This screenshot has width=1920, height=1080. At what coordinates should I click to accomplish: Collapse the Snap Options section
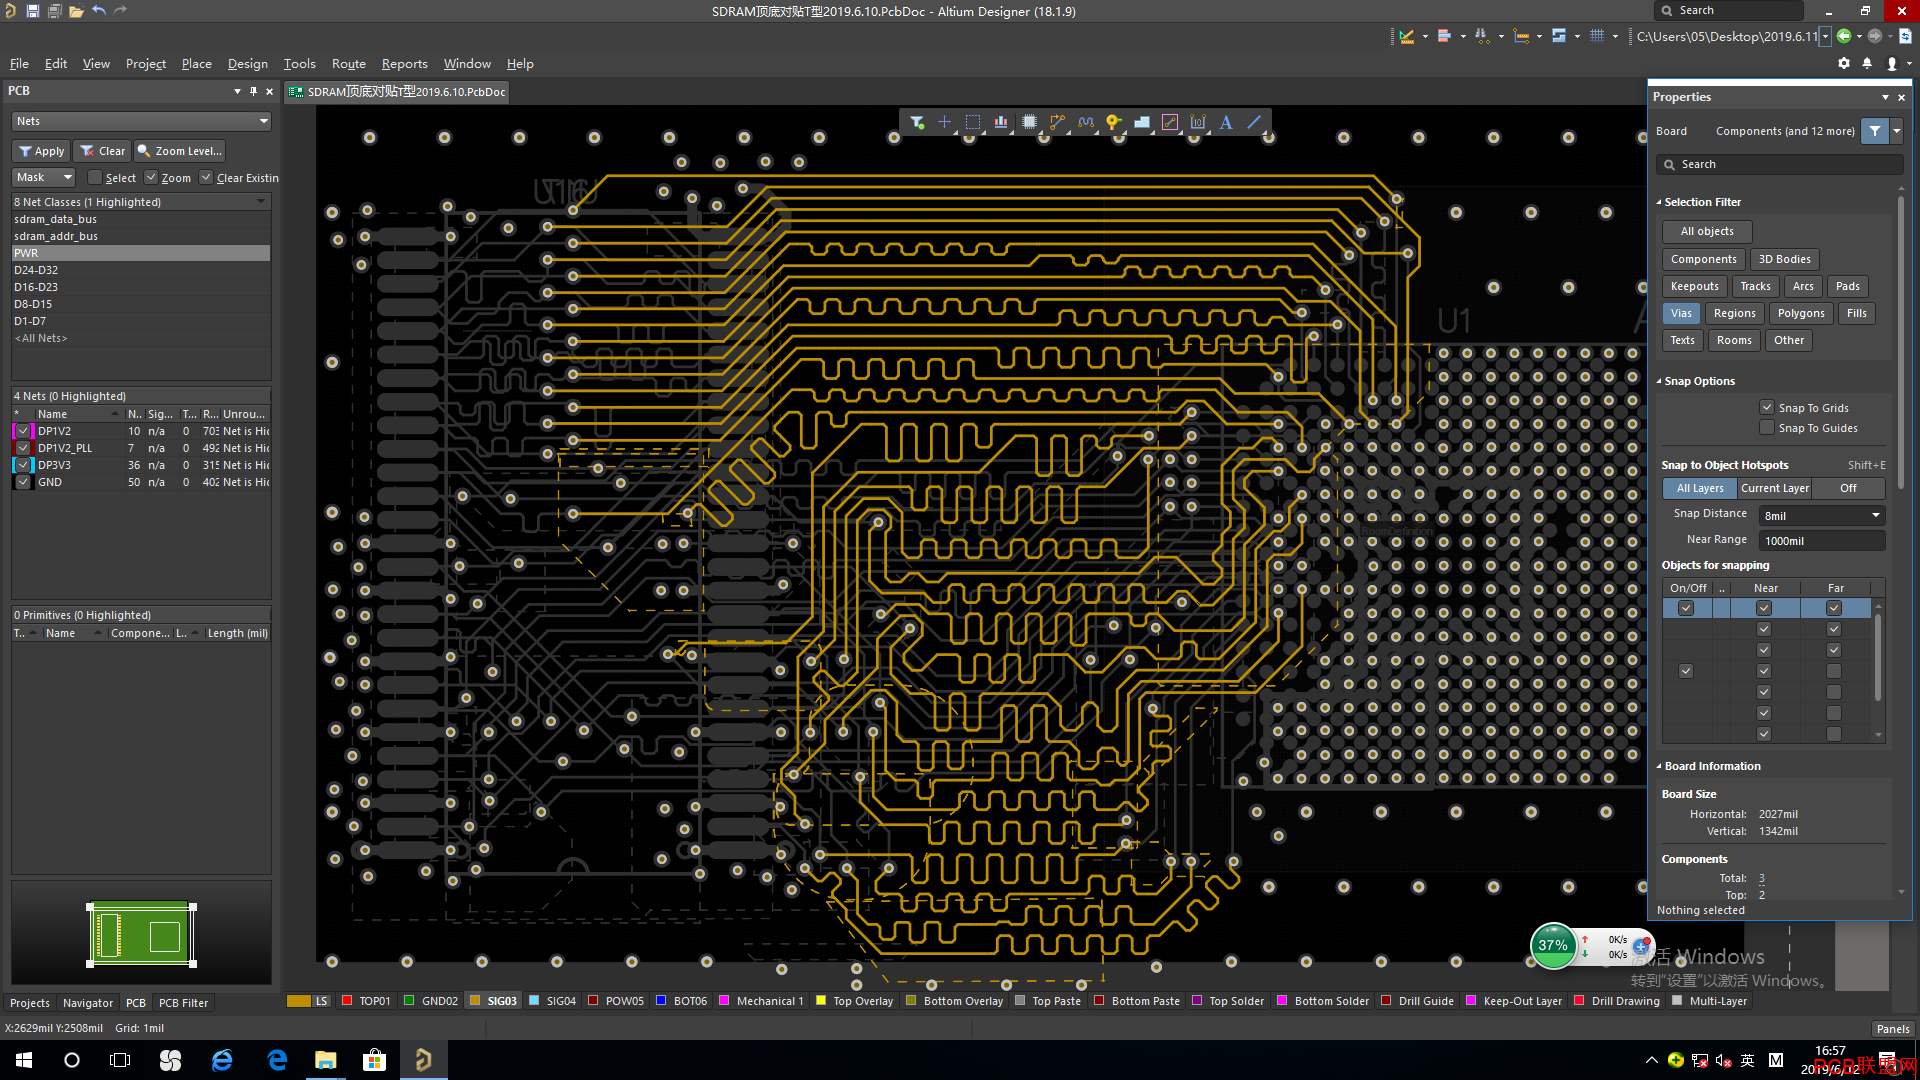[x=1658, y=381]
